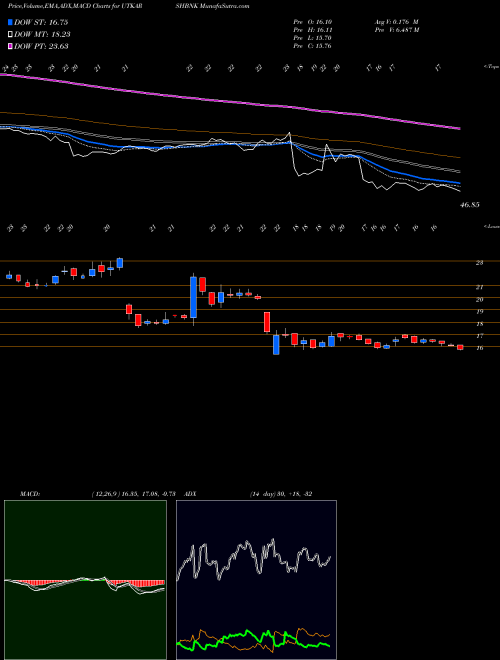Click the tall blue candlestick near price 21
Screen dimensions: 500x660
pyautogui.click(x=193, y=297)
